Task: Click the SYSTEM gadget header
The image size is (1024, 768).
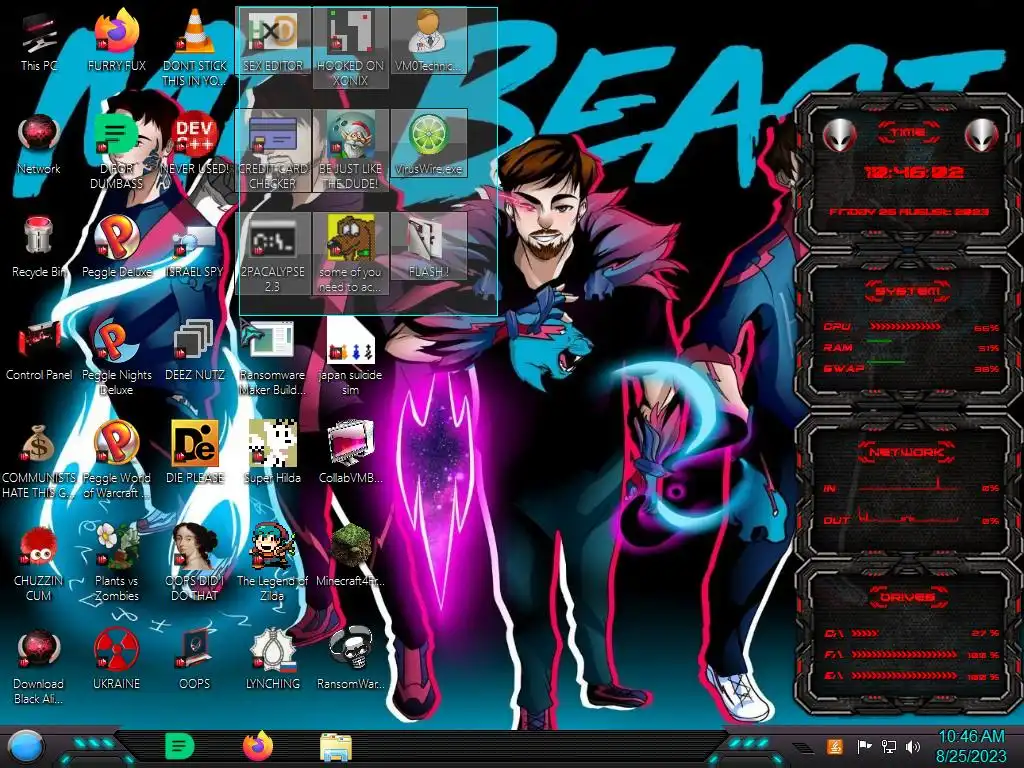Action: (908, 291)
